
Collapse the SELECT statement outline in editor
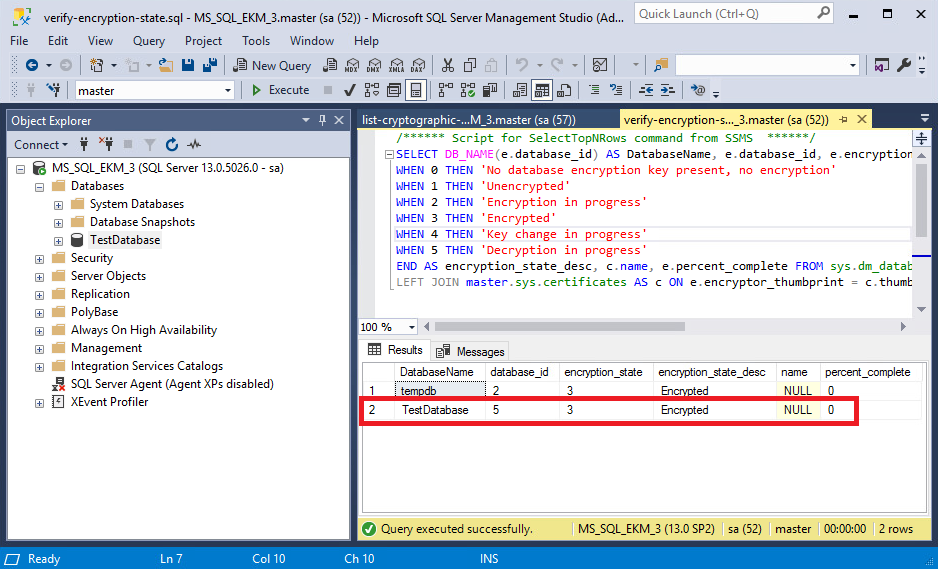pos(389,154)
